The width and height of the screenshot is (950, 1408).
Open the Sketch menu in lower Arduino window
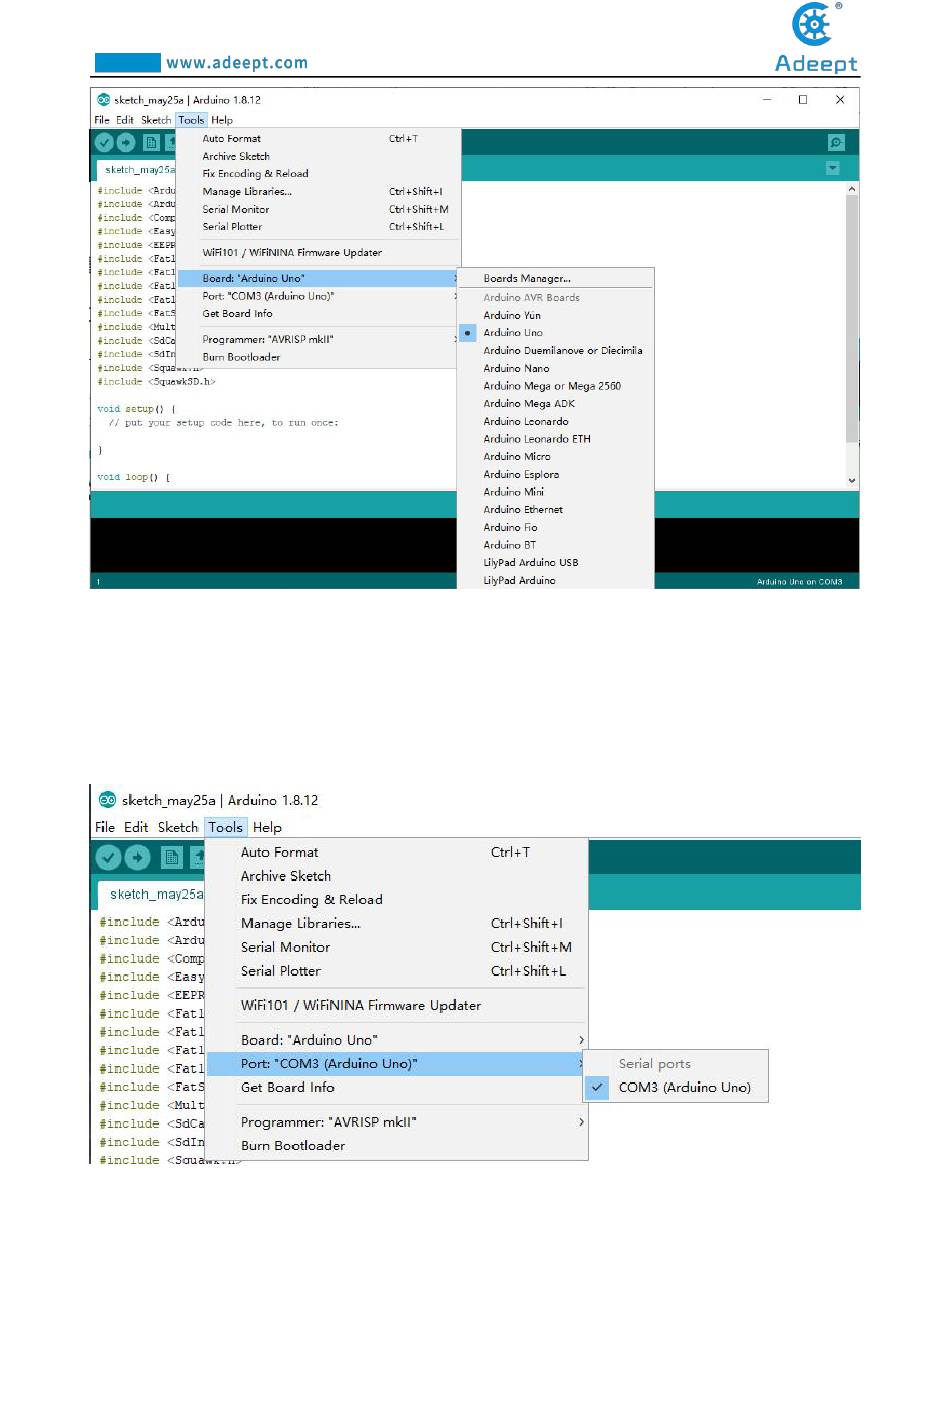click(178, 828)
